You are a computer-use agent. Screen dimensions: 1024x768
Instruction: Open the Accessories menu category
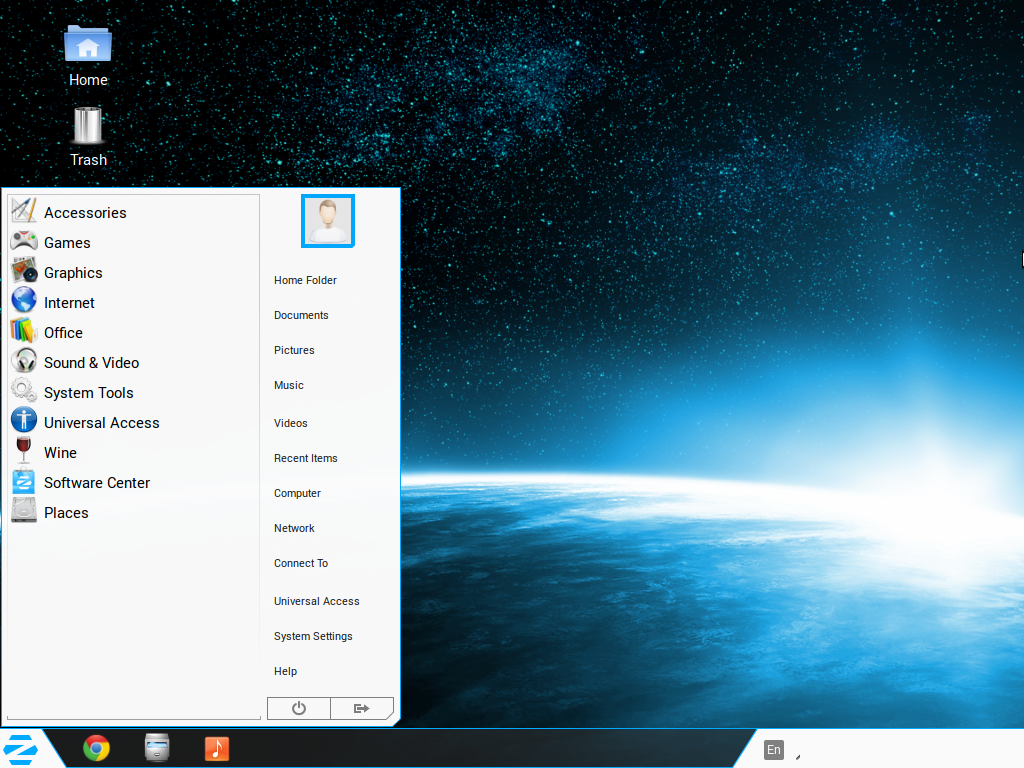(85, 213)
